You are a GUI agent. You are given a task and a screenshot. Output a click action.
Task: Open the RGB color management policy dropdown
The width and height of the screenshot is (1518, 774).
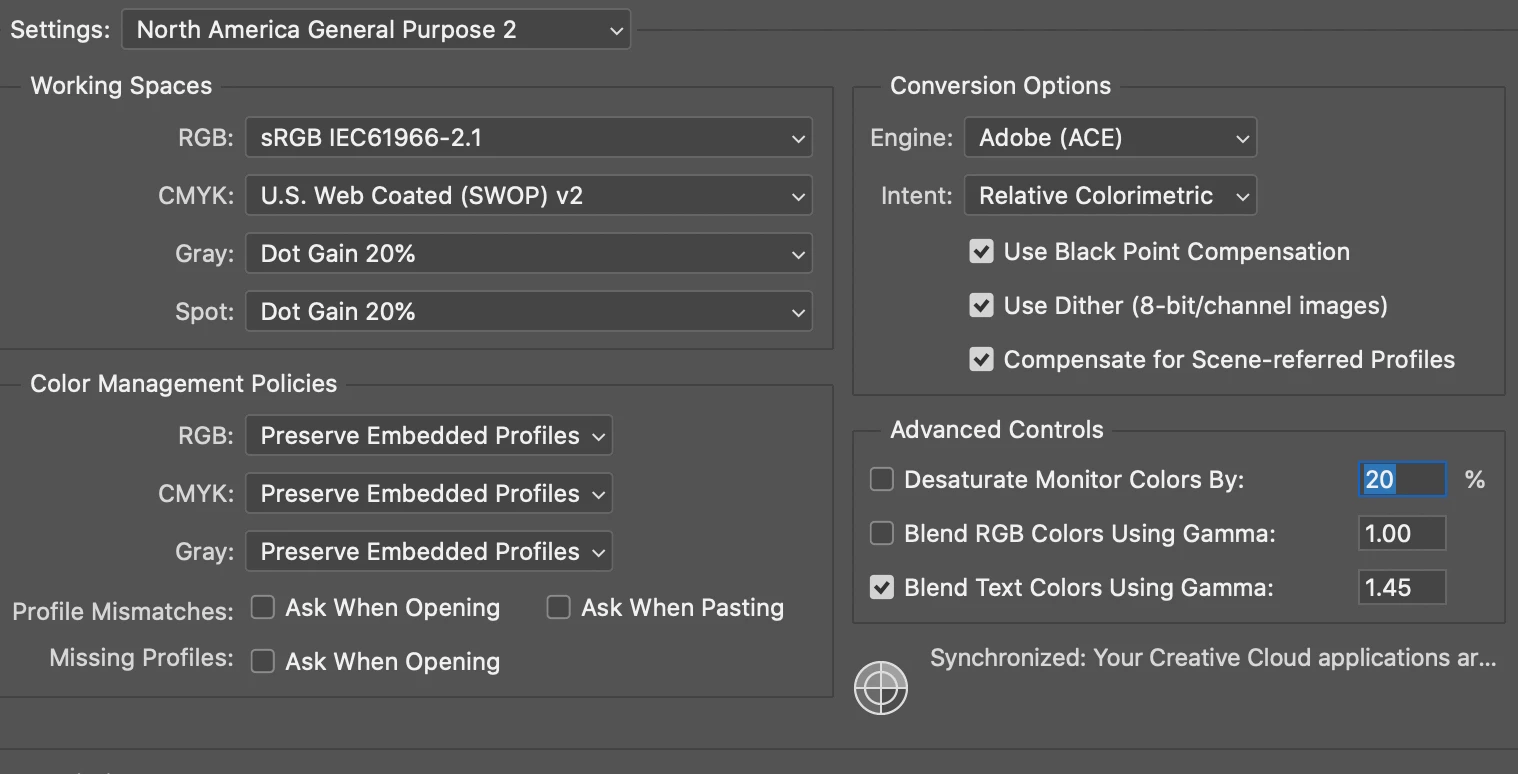[428, 436]
